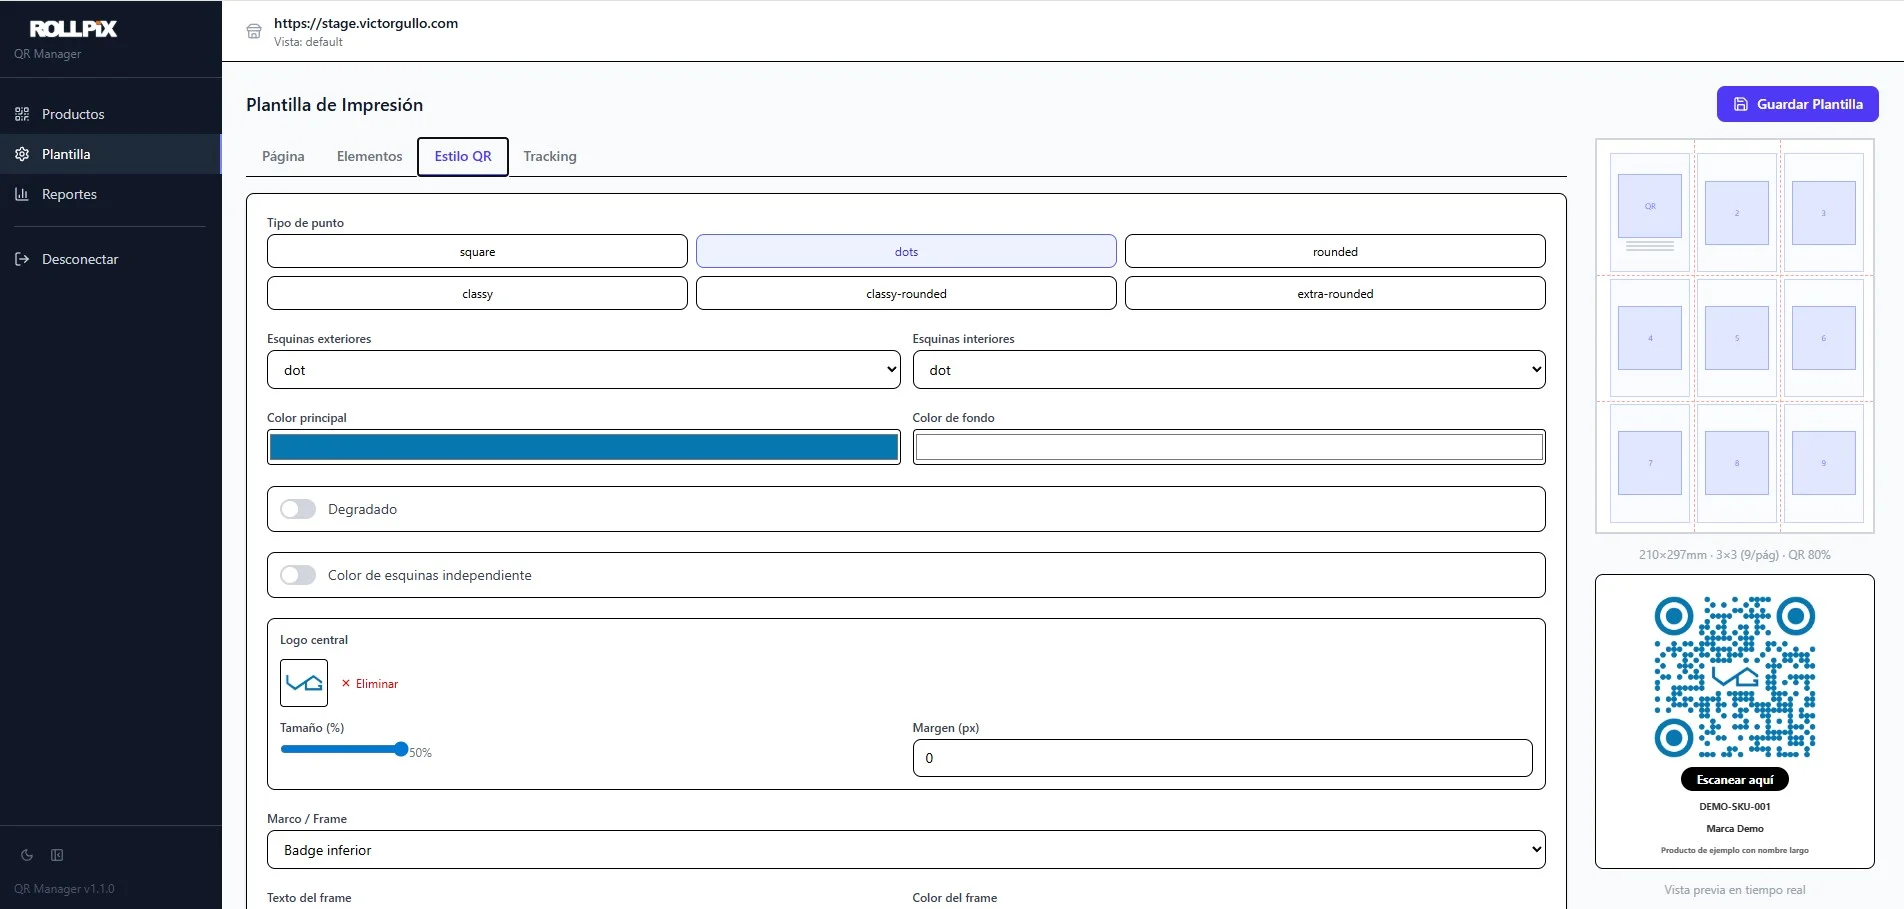Click the 'Marca Demo' text in the preview
The height and width of the screenshot is (909, 1904).
1735,829
